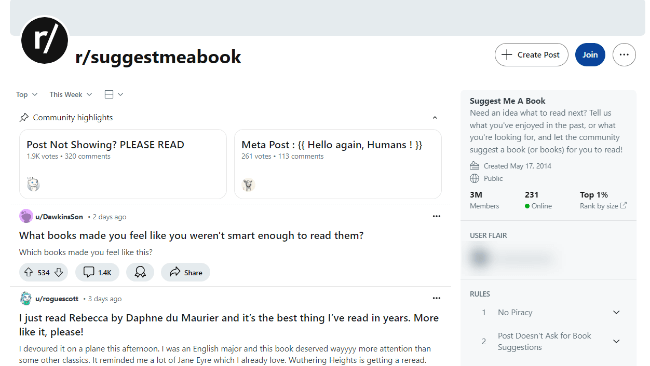650x366 pixels.
Task: Upvote the 534-point post
Action: [x=29, y=272]
